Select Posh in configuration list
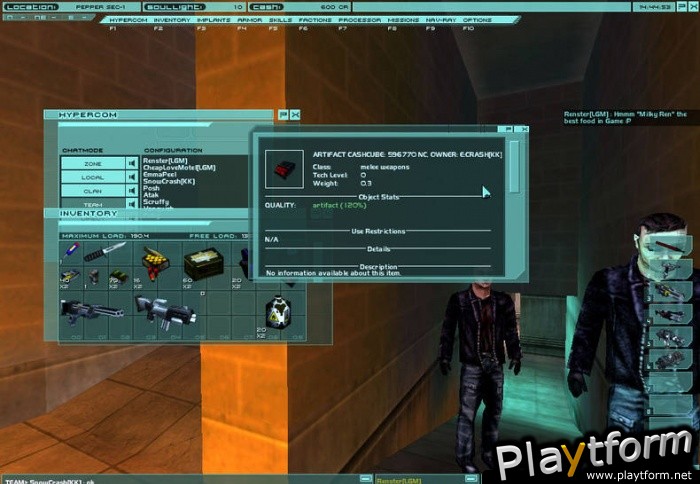This screenshot has width=700, height=484. (151, 188)
